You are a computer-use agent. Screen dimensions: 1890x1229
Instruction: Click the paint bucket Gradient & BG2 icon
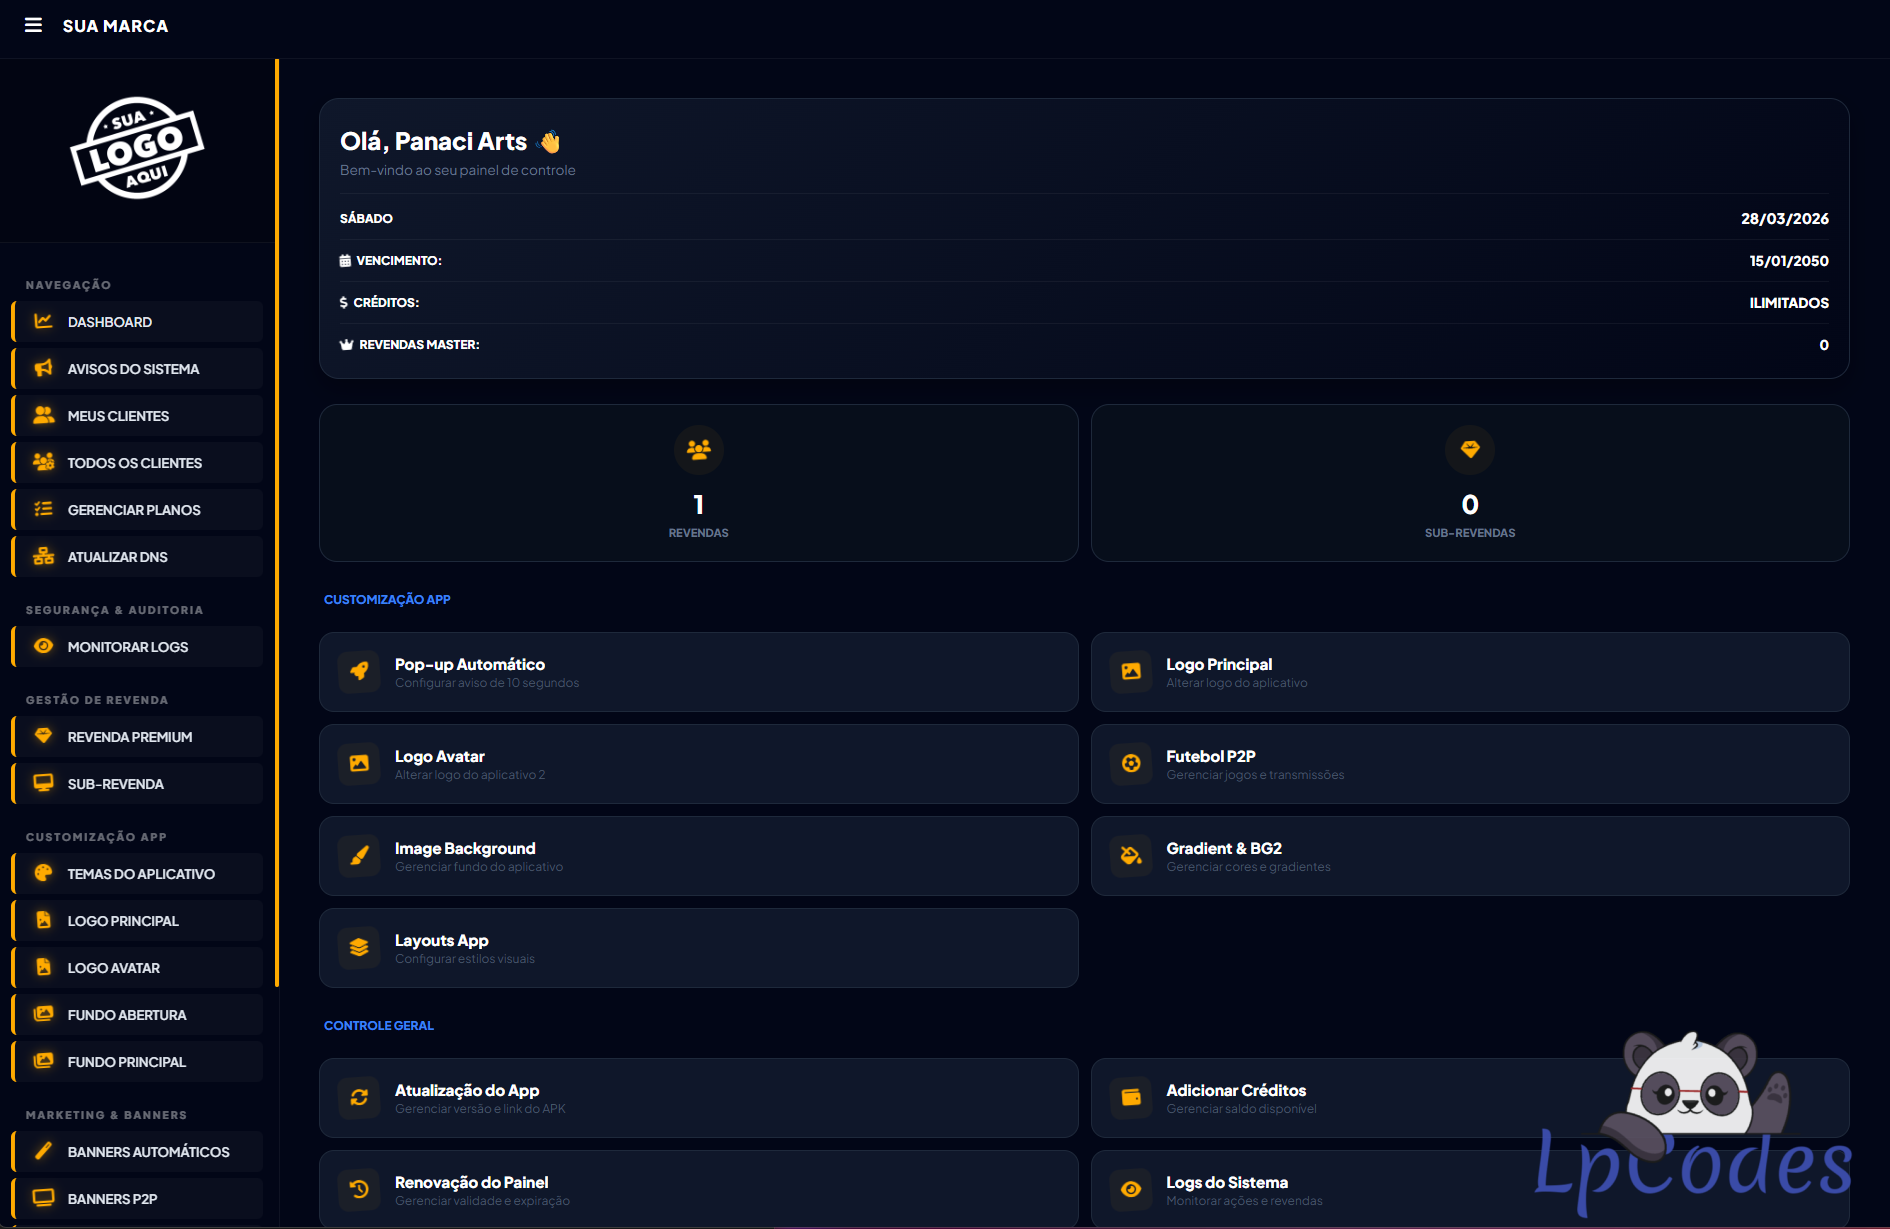(x=1131, y=856)
